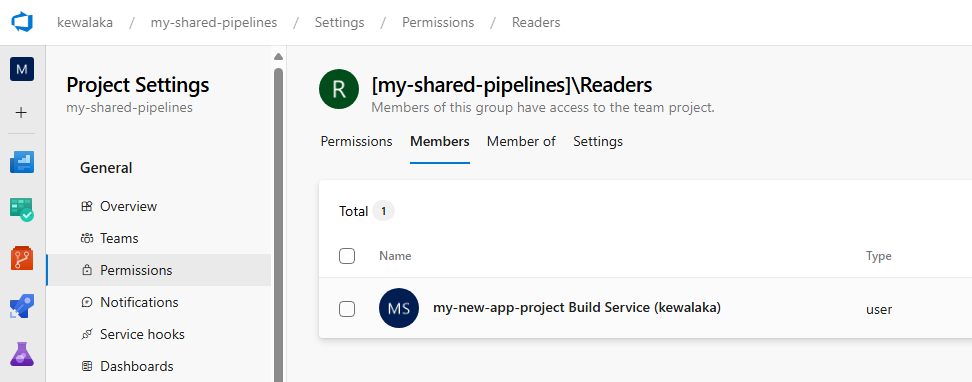Click the Teams settings icon
This screenshot has width=972, height=382.
(87, 239)
